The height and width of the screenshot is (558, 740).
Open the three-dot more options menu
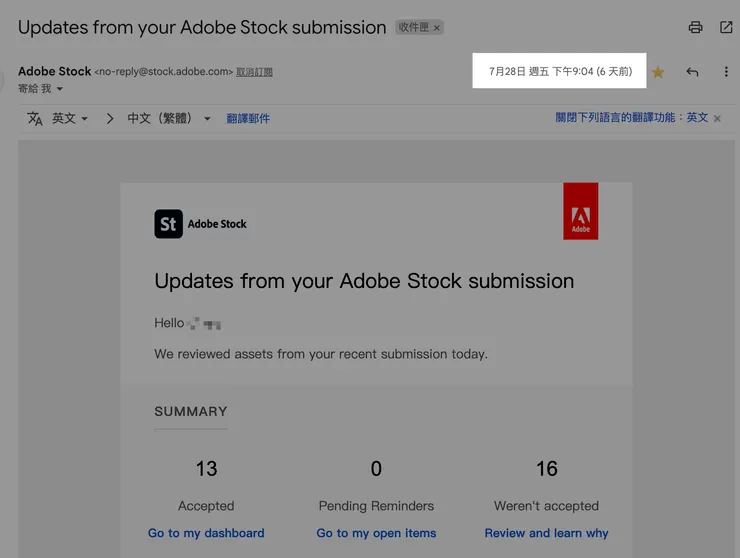(x=726, y=72)
